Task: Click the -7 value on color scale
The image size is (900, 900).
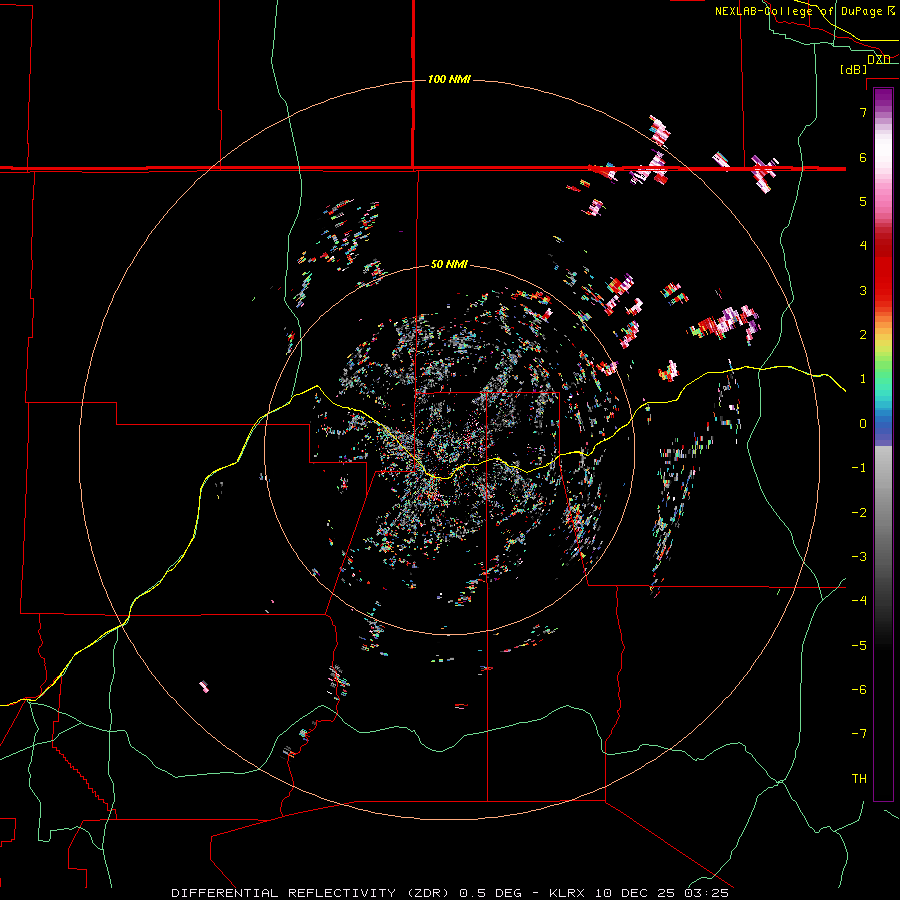Action: [859, 734]
